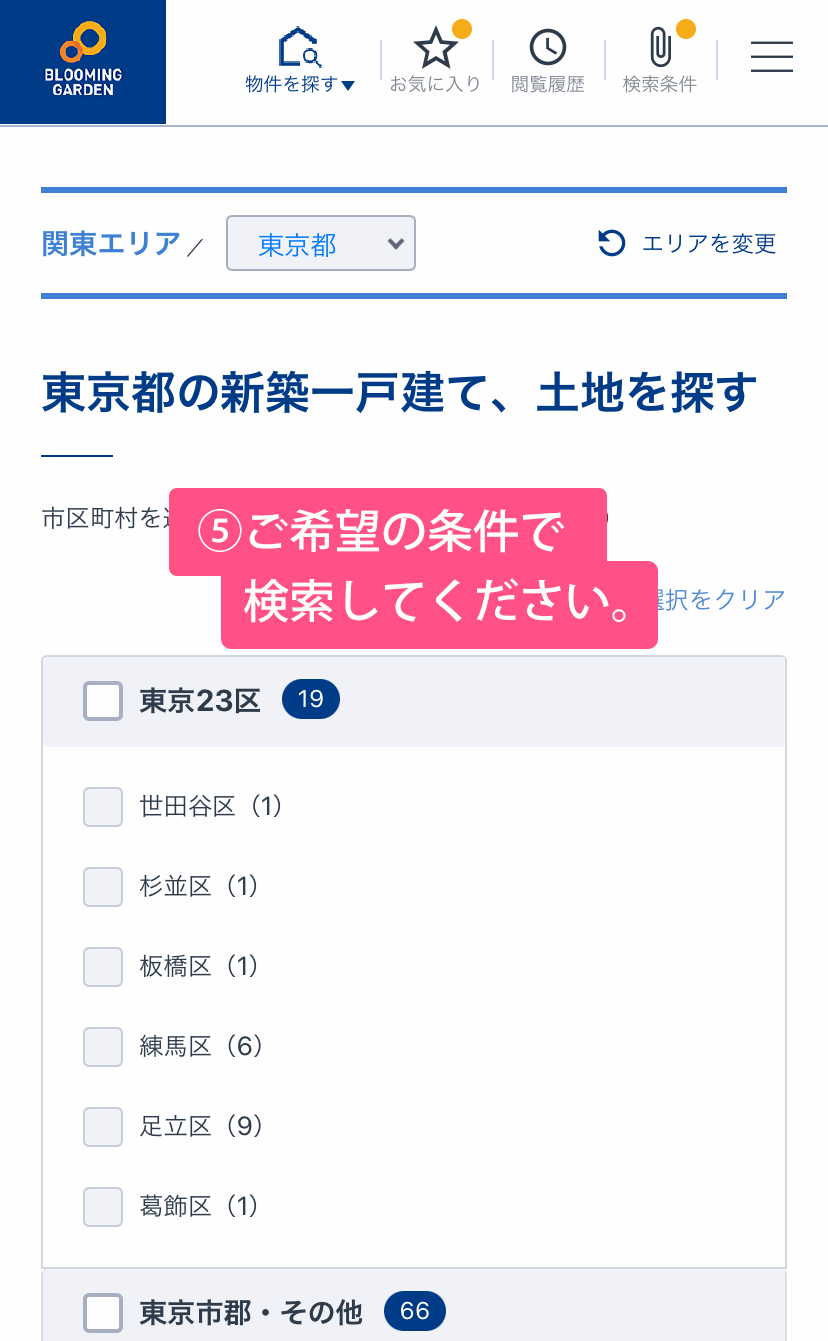This screenshot has width=828, height=1341.
Task: Check the 東京23区 group checkbox
Action: 103,701
